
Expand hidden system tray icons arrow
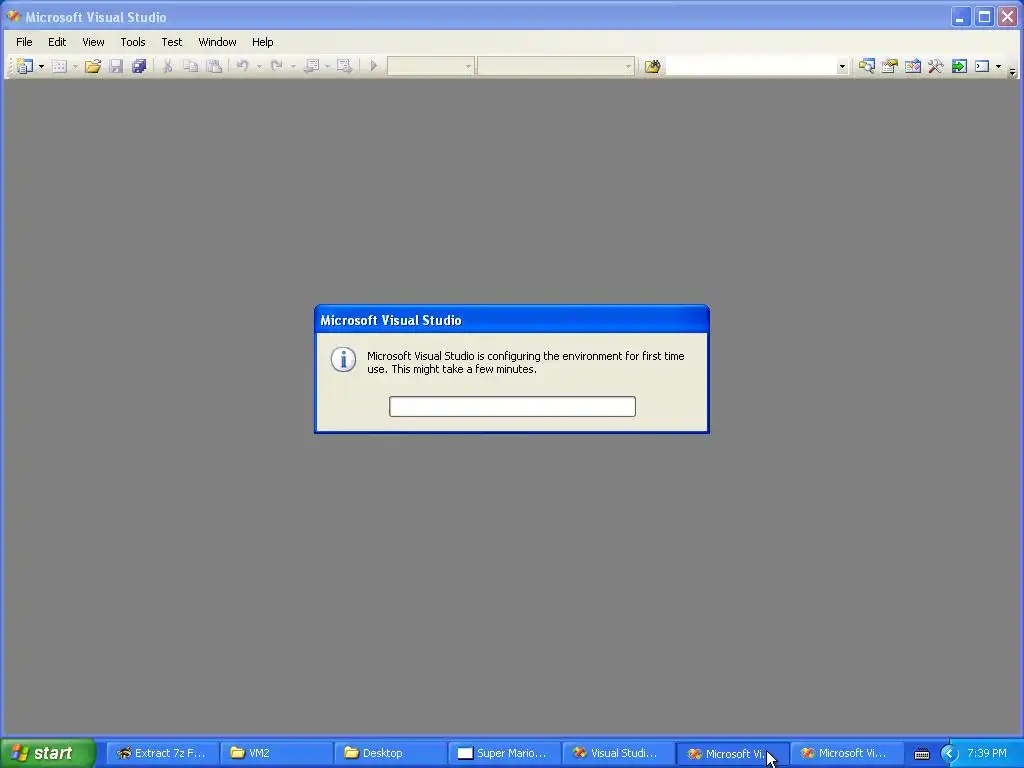(x=949, y=754)
